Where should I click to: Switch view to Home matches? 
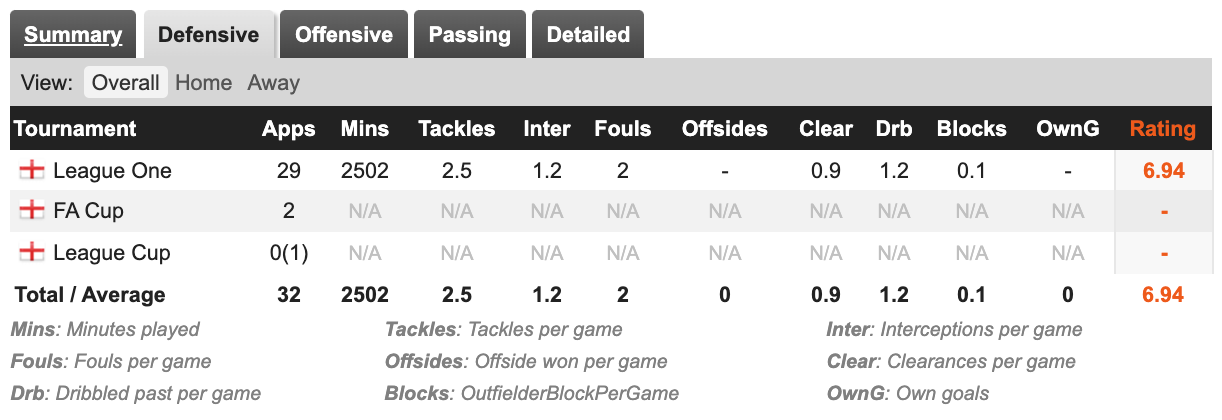(x=203, y=83)
